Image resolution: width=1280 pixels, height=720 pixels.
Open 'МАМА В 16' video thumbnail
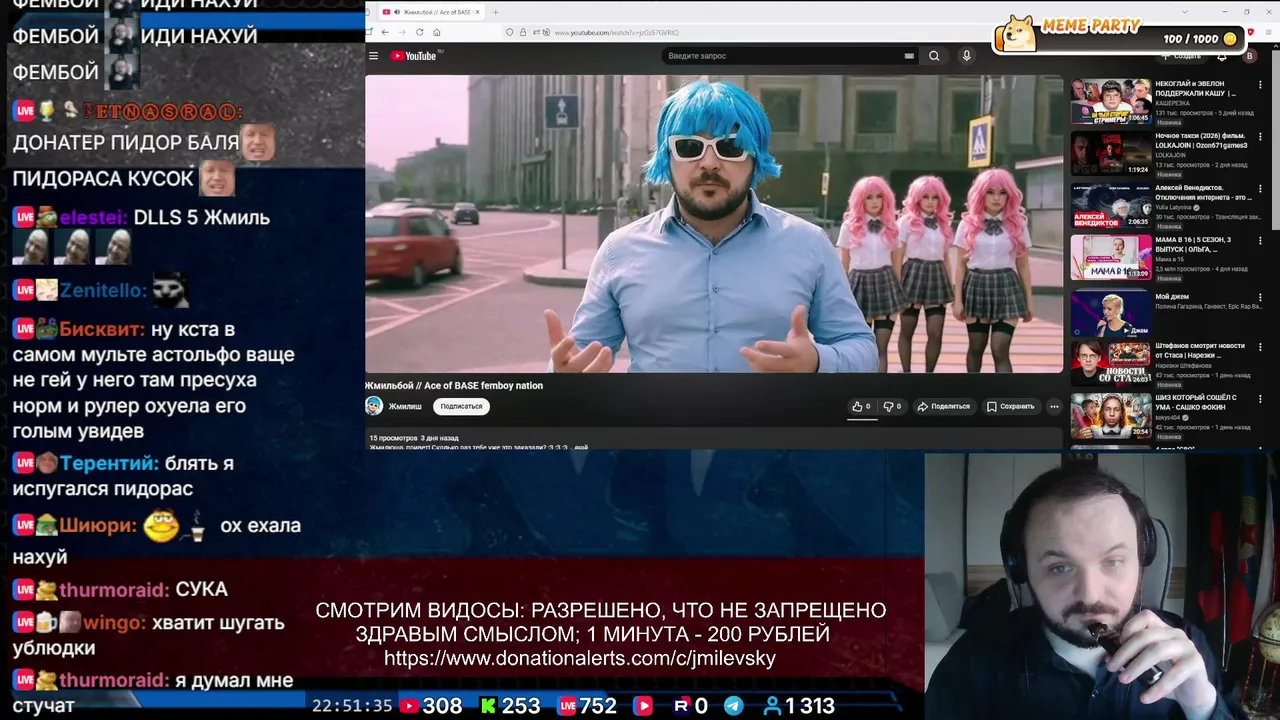click(1111, 257)
